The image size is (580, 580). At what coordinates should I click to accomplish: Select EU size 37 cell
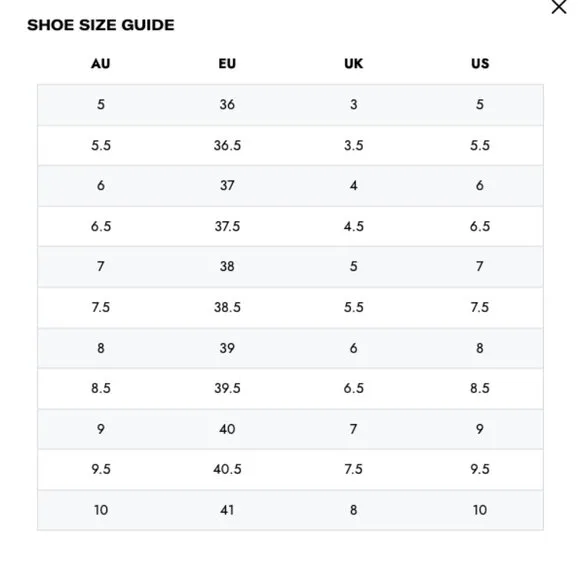(227, 185)
